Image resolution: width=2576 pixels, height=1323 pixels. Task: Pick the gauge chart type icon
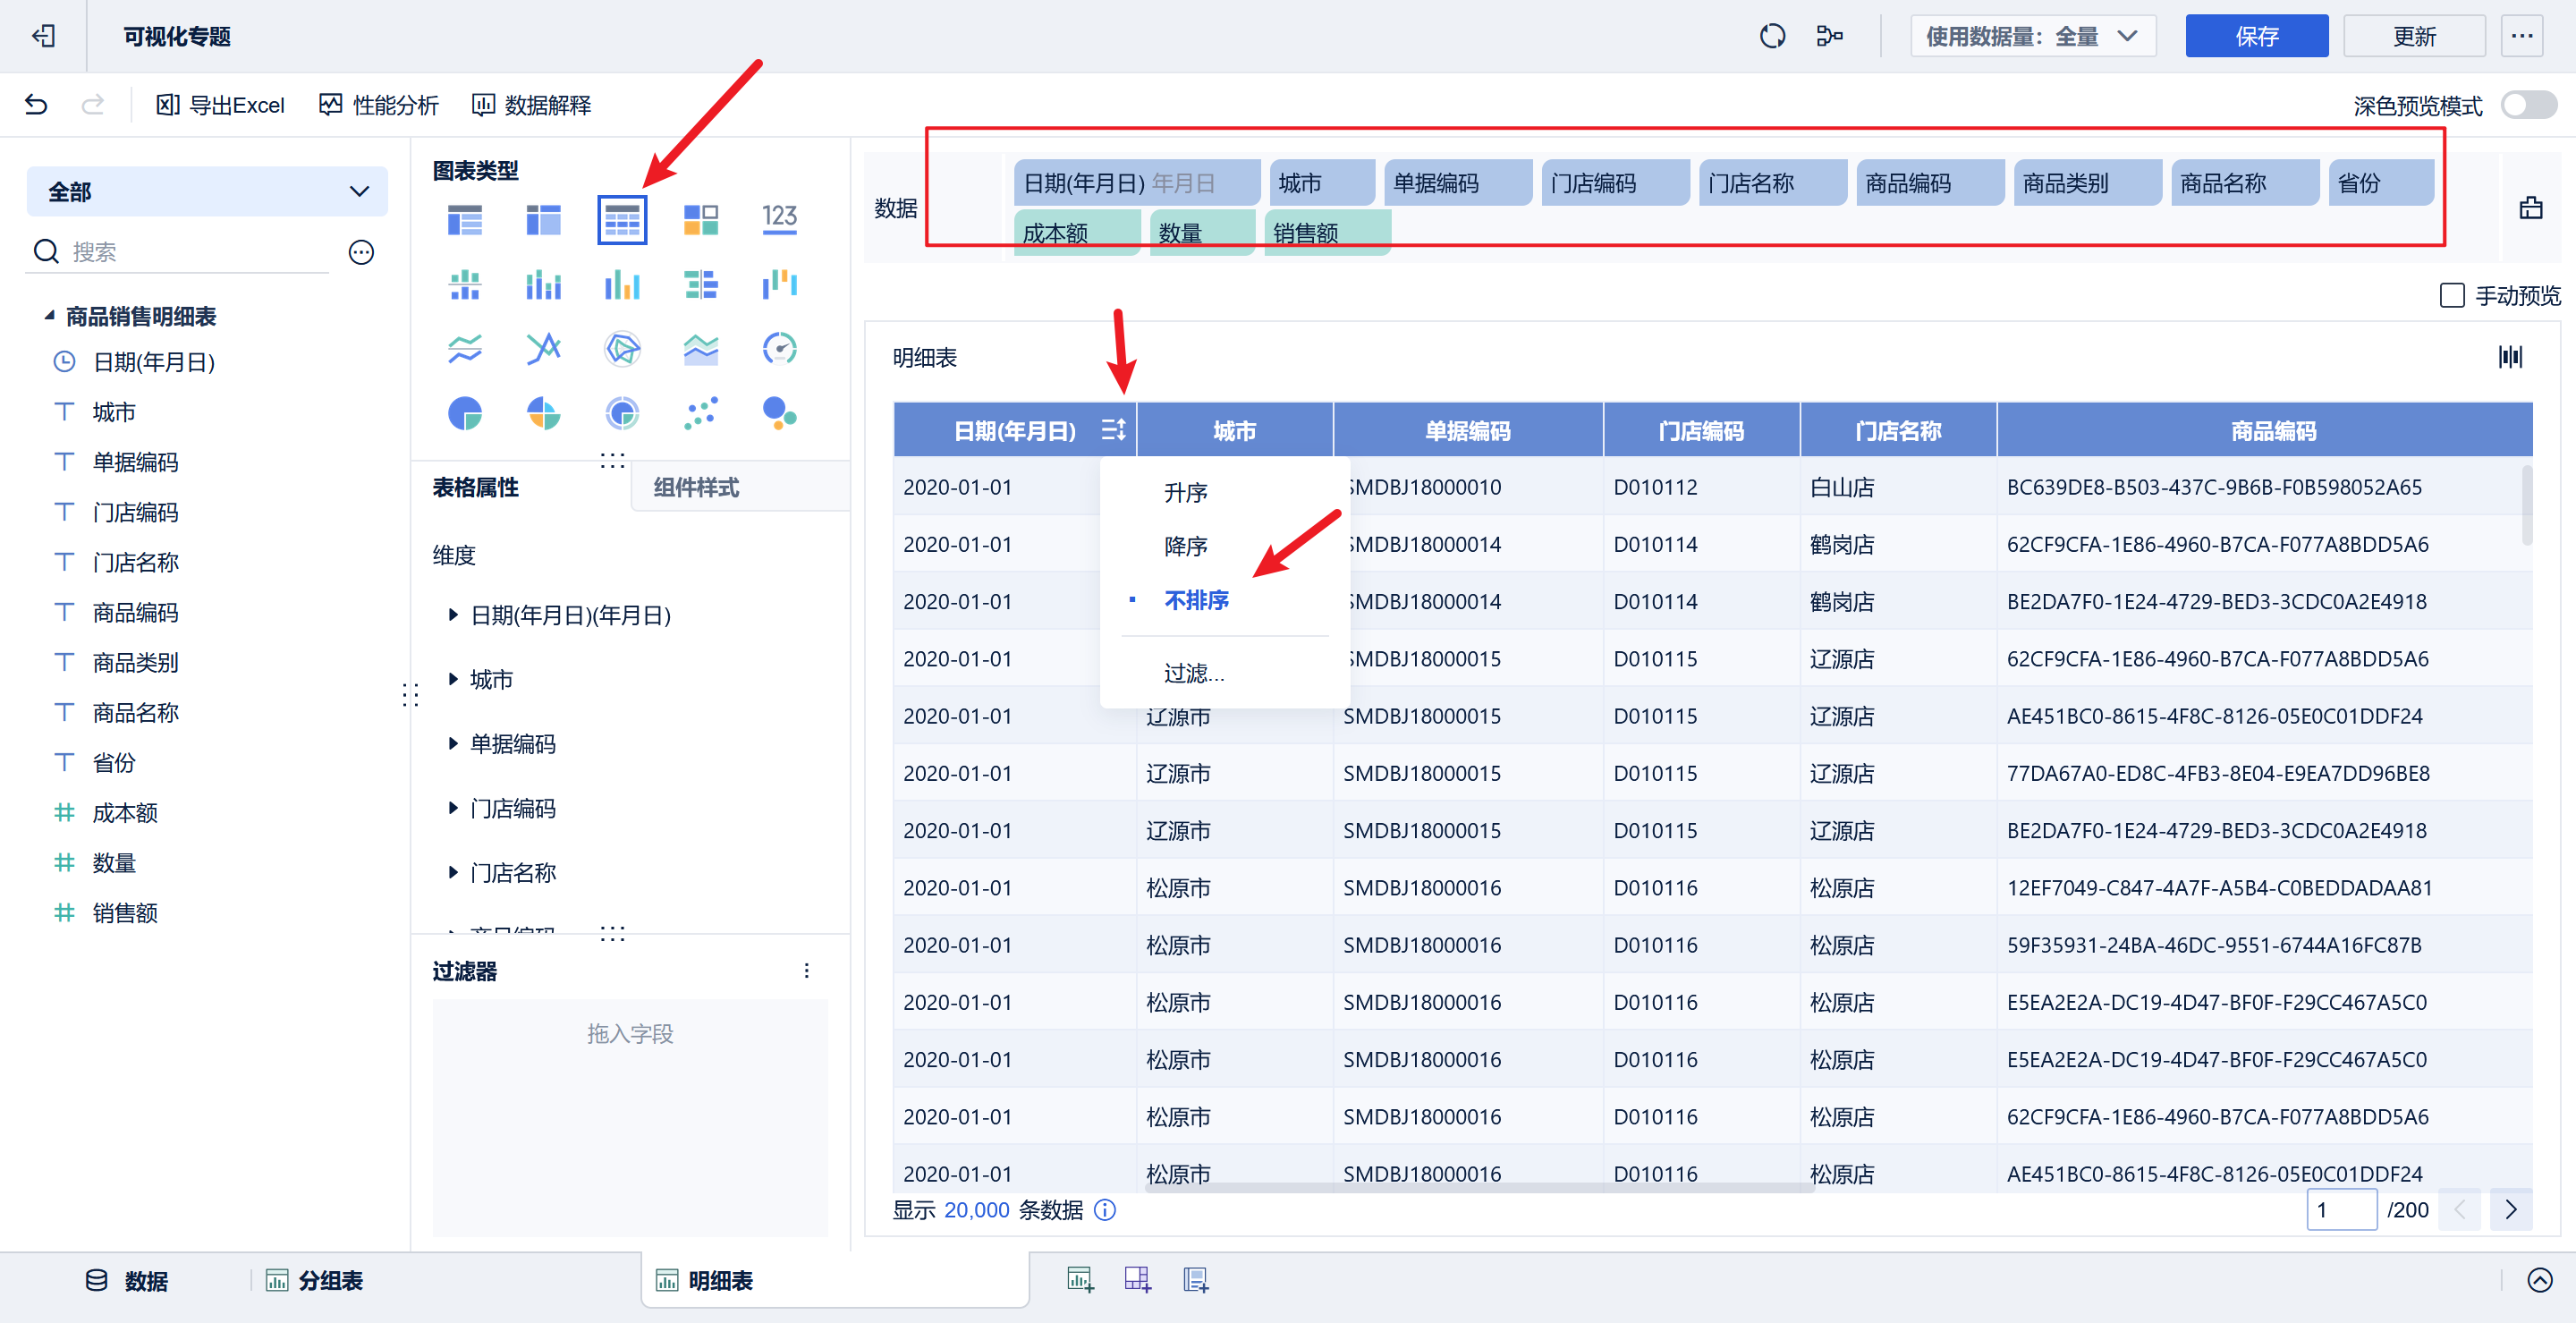tap(779, 349)
